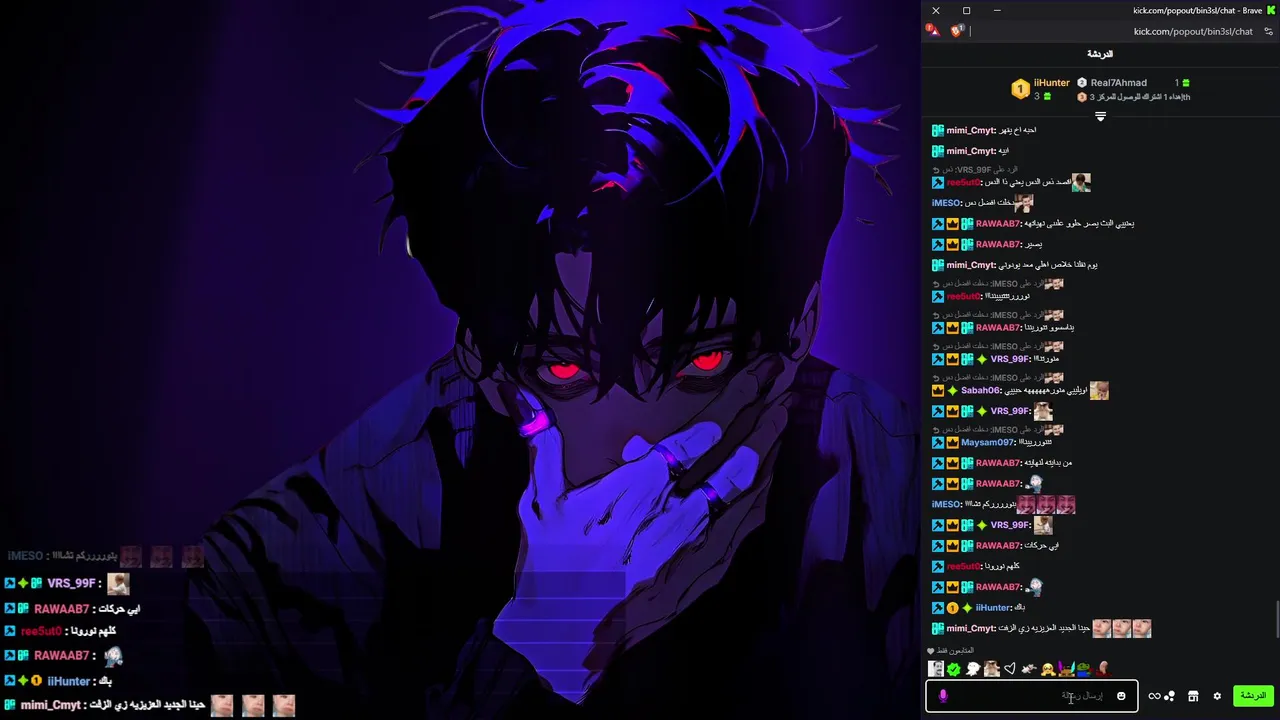Click the silver rank 2 badge

pyautogui.click(x=1081, y=83)
